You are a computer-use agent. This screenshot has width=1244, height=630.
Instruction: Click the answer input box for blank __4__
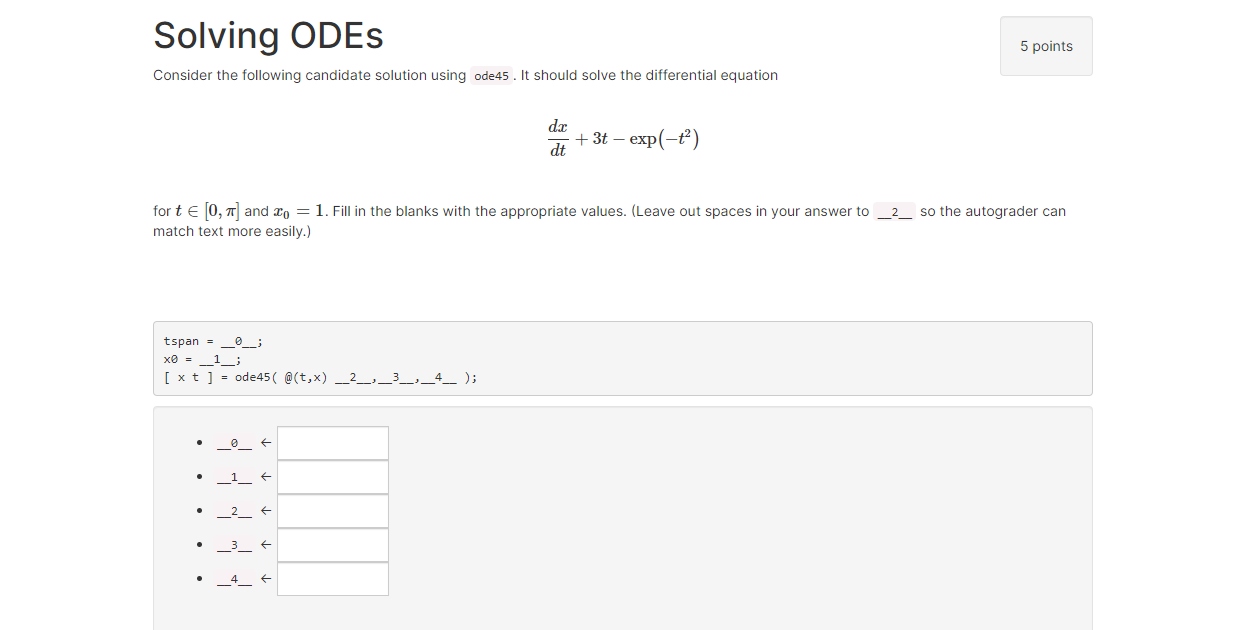point(333,578)
